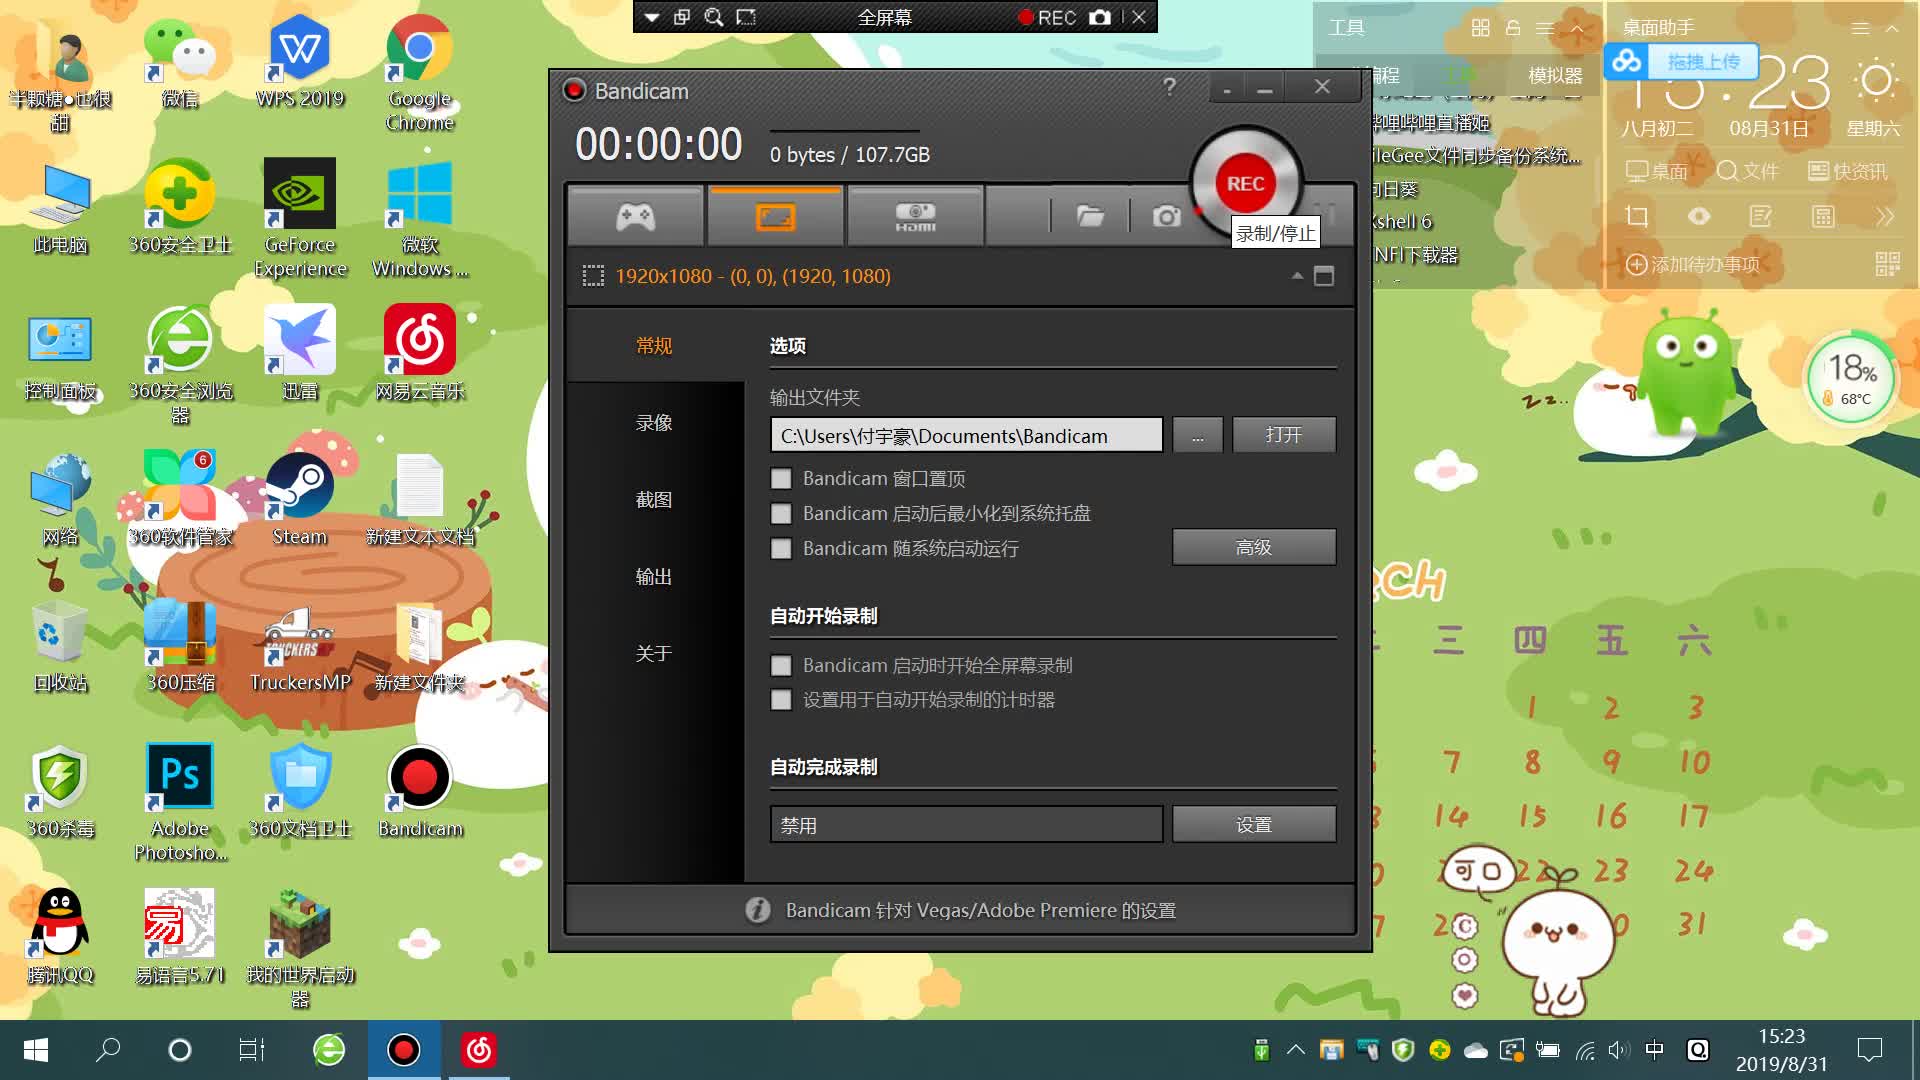Click the 全屏幕 label on the top bar

[885, 17]
